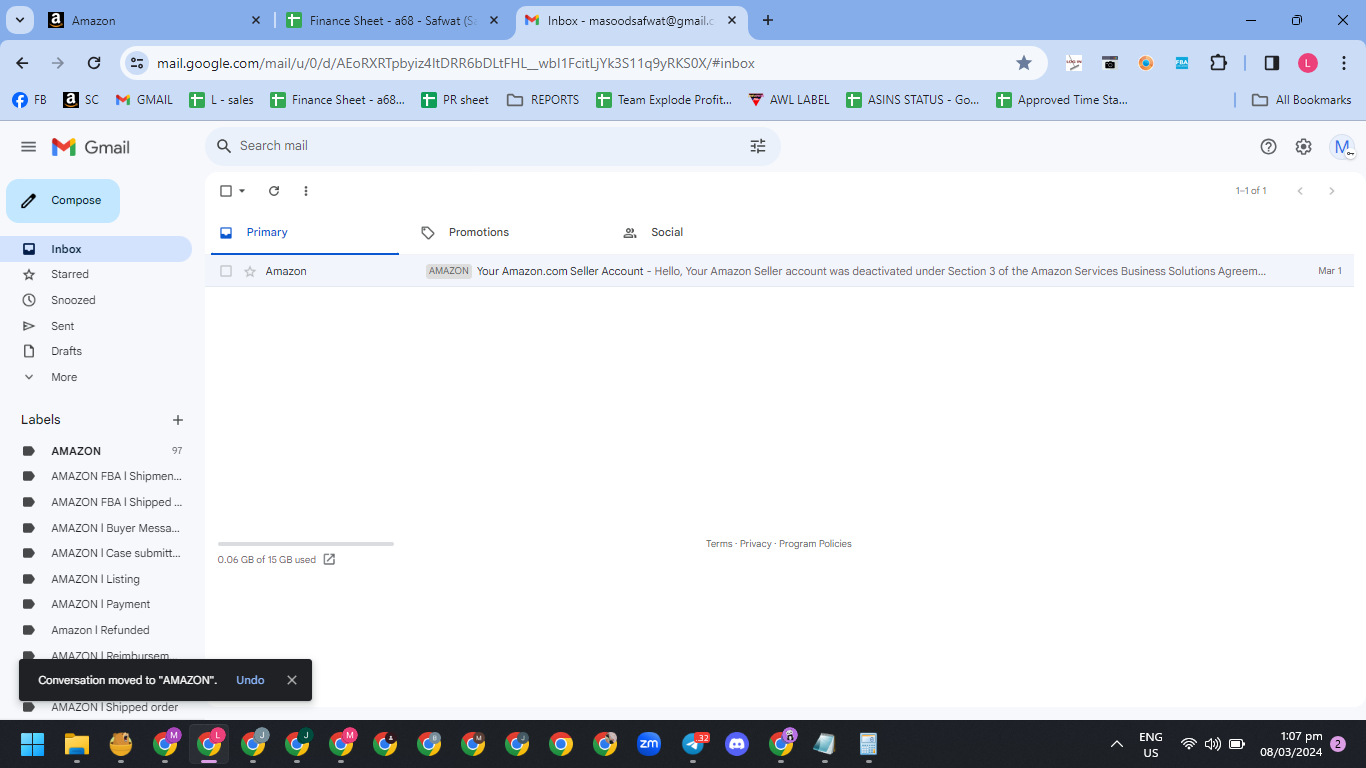This screenshot has height=768, width=1366.
Task: Open the Privacy link
Action: tap(756, 544)
